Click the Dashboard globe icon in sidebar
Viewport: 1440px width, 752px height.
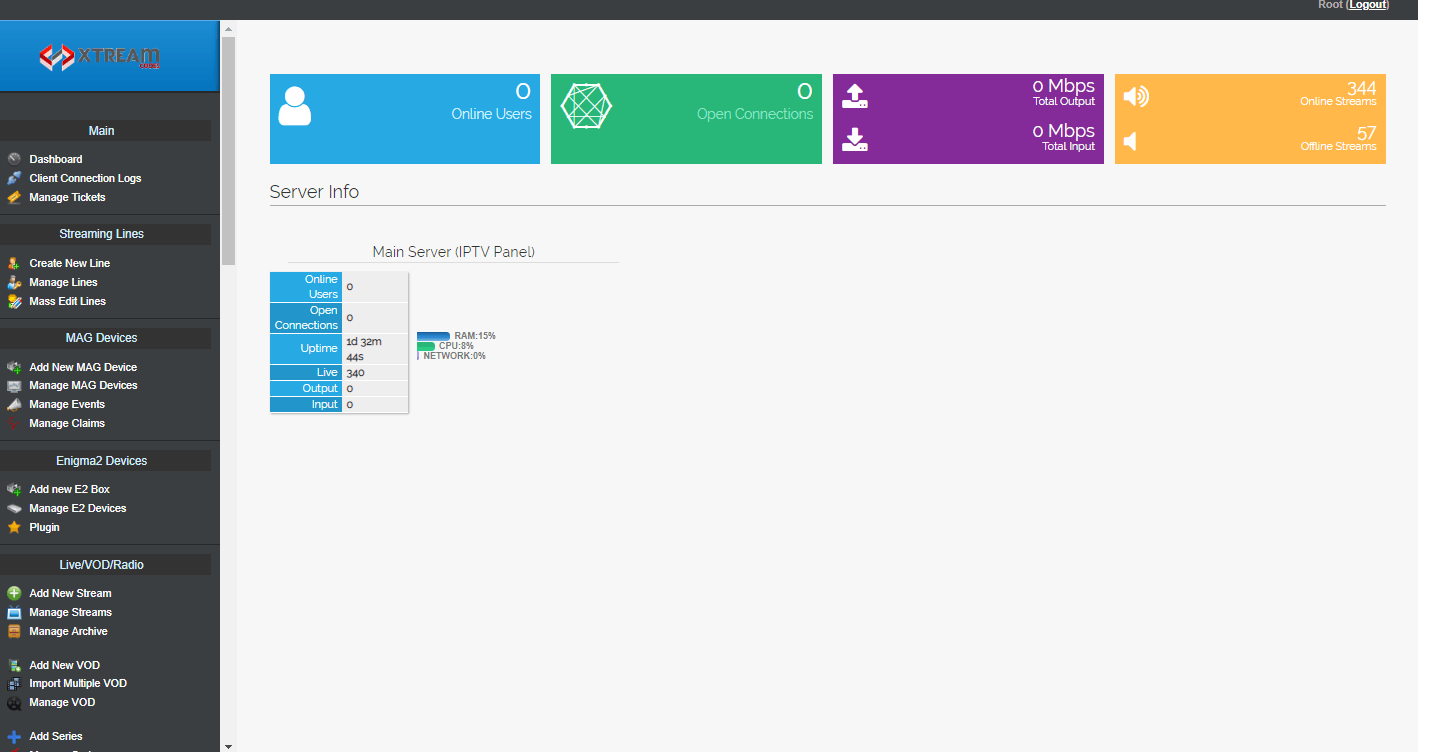point(14,159)
